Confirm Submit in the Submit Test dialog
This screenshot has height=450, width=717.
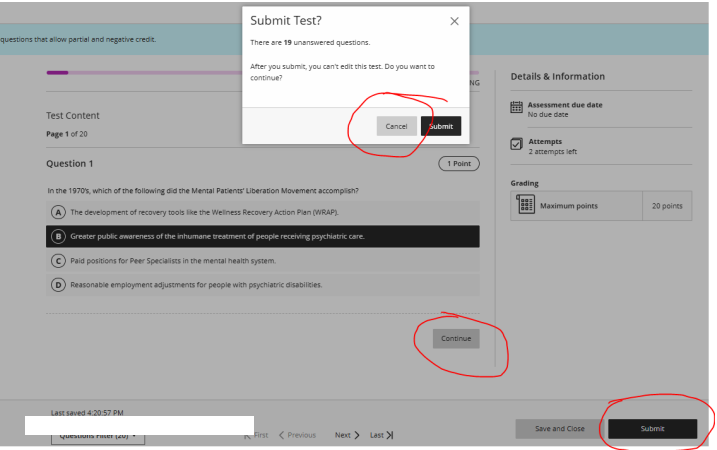441,126
